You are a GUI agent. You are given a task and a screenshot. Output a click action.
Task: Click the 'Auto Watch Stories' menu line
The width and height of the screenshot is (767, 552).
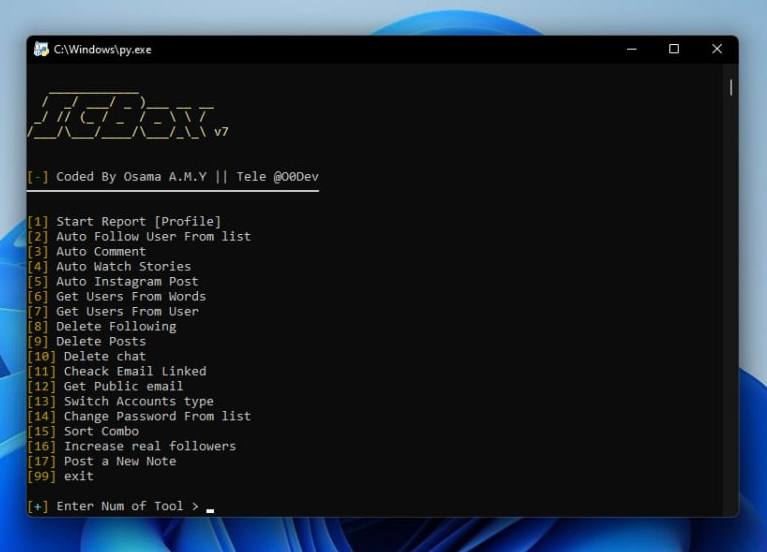[109, 267]
